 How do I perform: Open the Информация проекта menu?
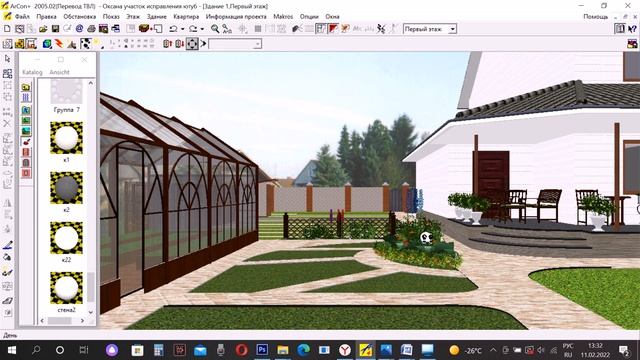236,17
